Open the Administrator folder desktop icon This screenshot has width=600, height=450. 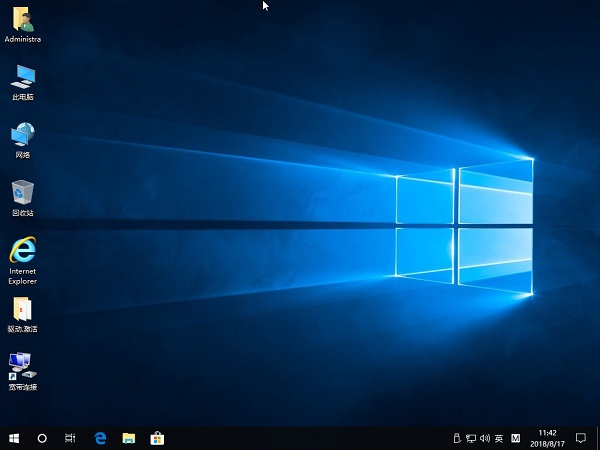pos(22,20)
